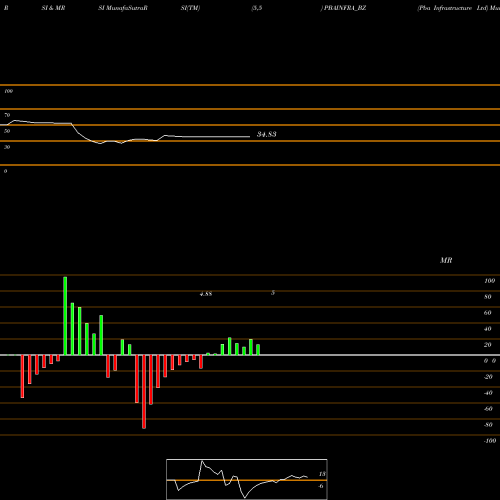The height and width of the screenshot is (500, 500).
Task: Click the 'SI MunafaSutraR' header text
Action: tap(123, 8)
